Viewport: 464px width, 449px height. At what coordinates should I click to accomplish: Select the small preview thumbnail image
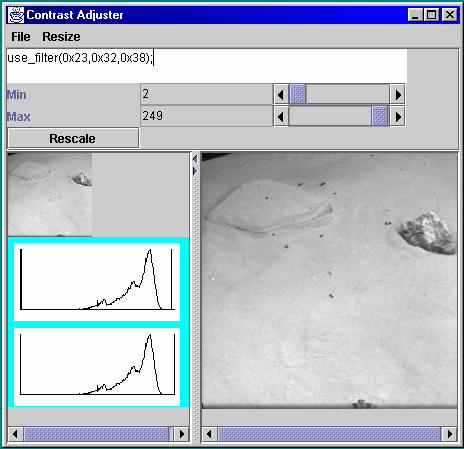point(50,194)
